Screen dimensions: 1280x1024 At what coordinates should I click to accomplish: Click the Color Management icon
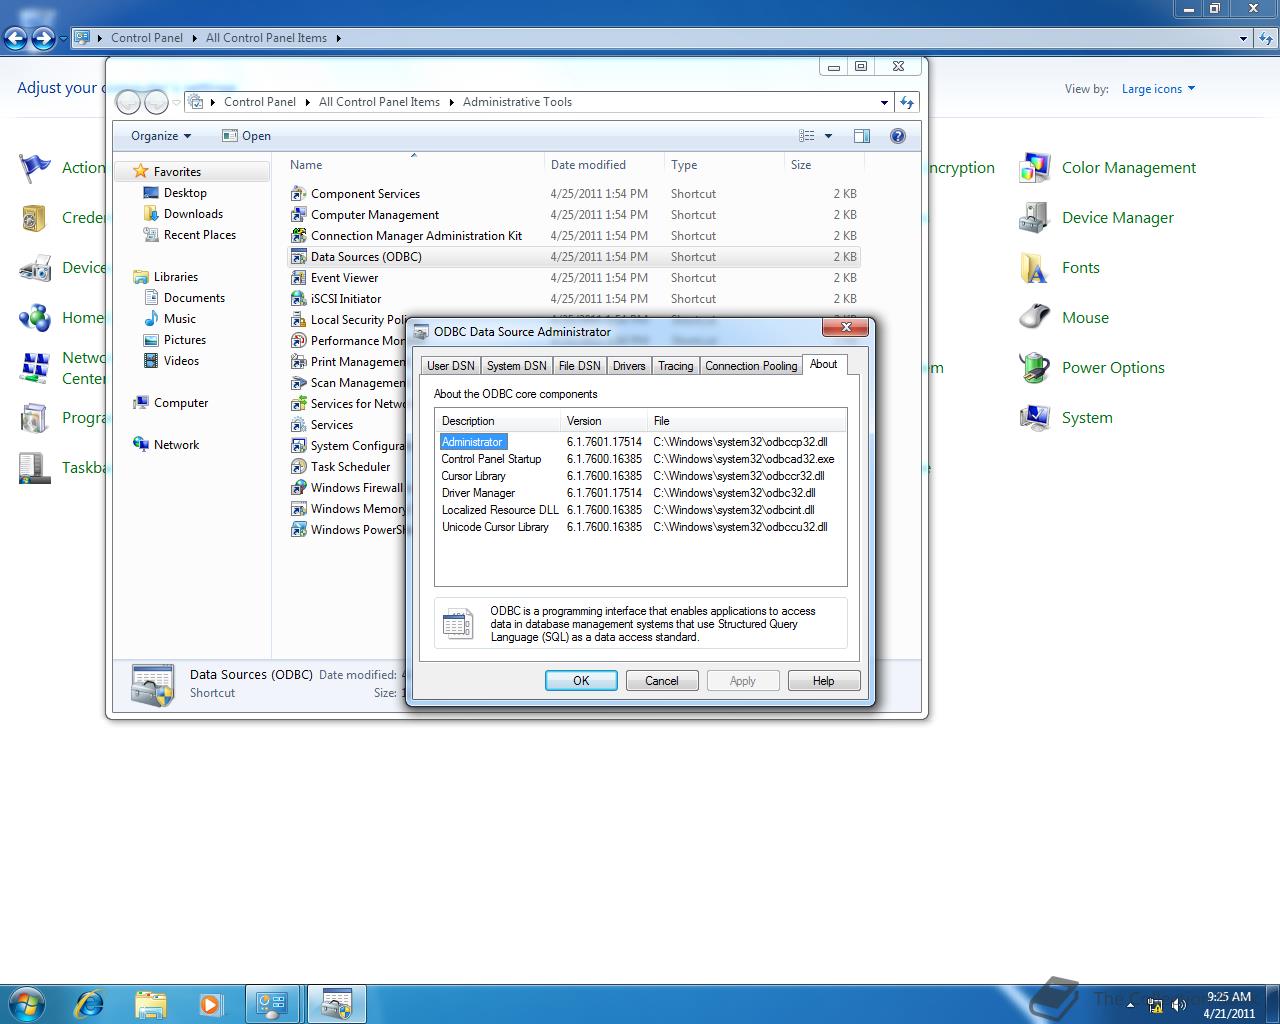[1034, 168]
